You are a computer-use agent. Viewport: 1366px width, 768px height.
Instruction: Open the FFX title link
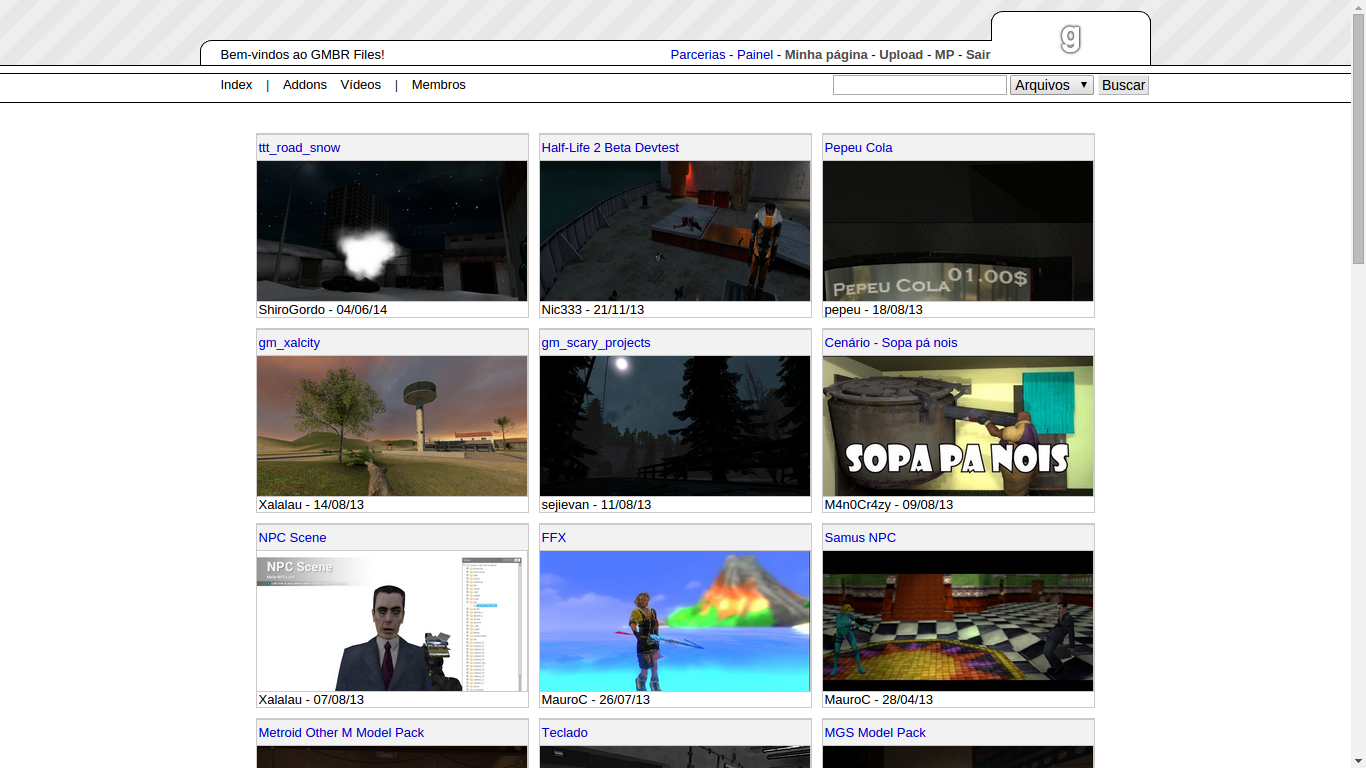click(553, 538)
